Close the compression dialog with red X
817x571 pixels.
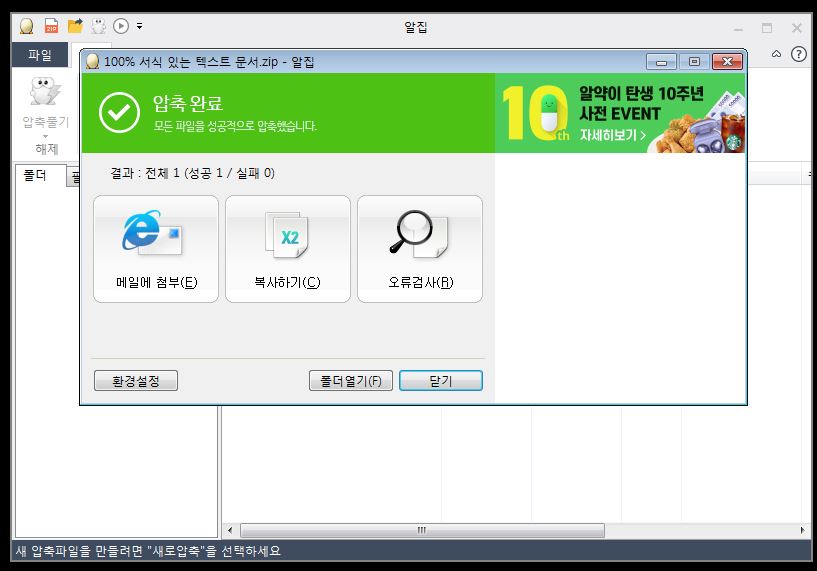click(x=727, y=62)
